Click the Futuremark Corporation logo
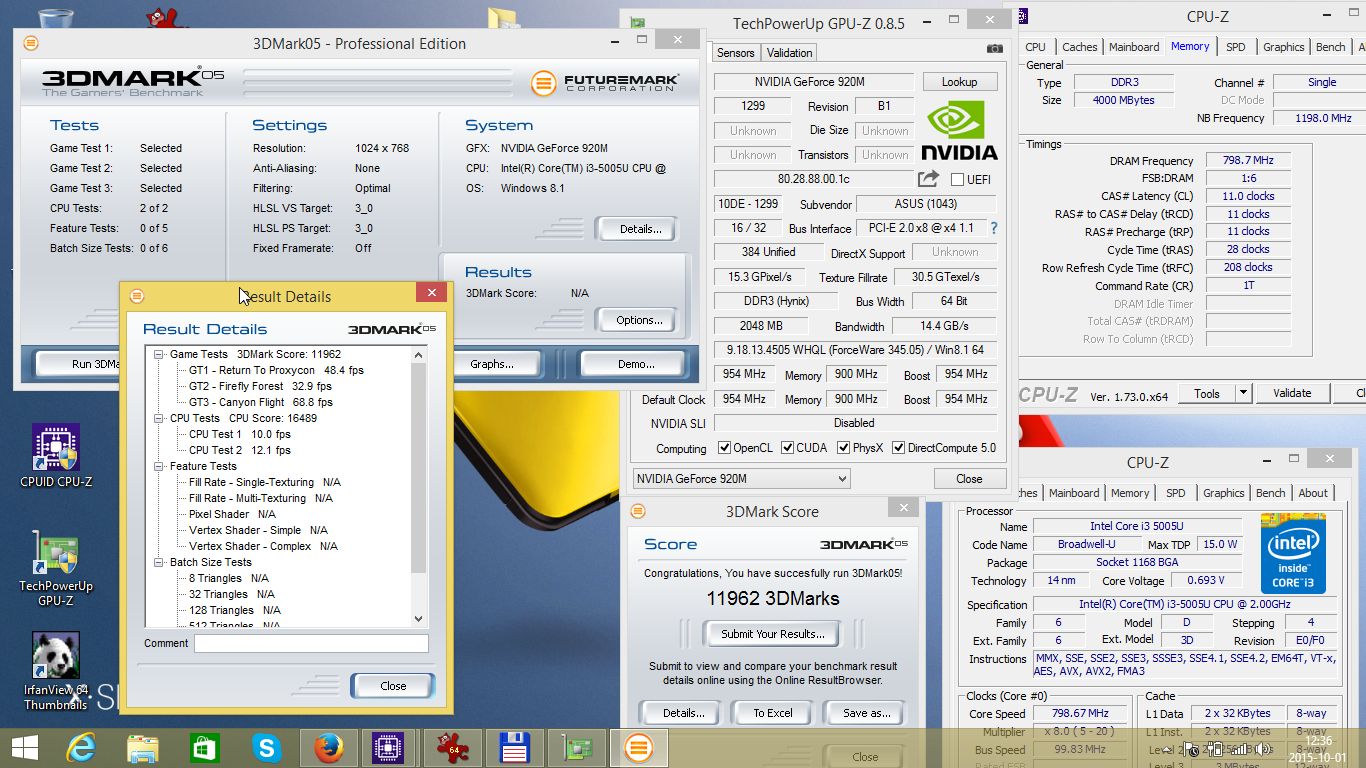 click(605, 82)
